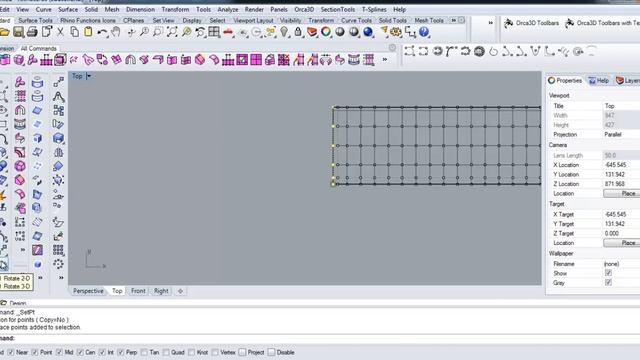Switch to the Front viewport tab
Screen dimensions: 640x360
pos(138,291)
